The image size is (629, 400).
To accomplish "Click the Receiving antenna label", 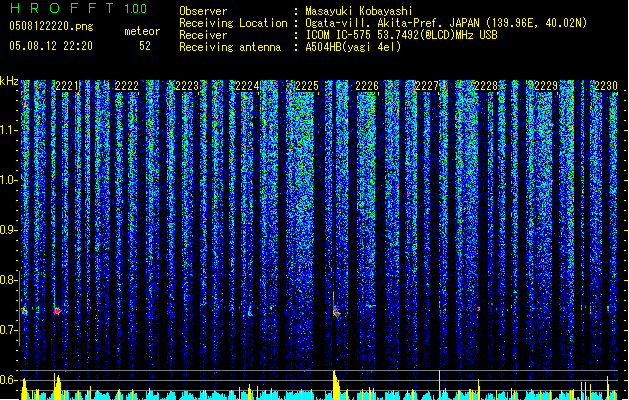I will pos(230,47).
